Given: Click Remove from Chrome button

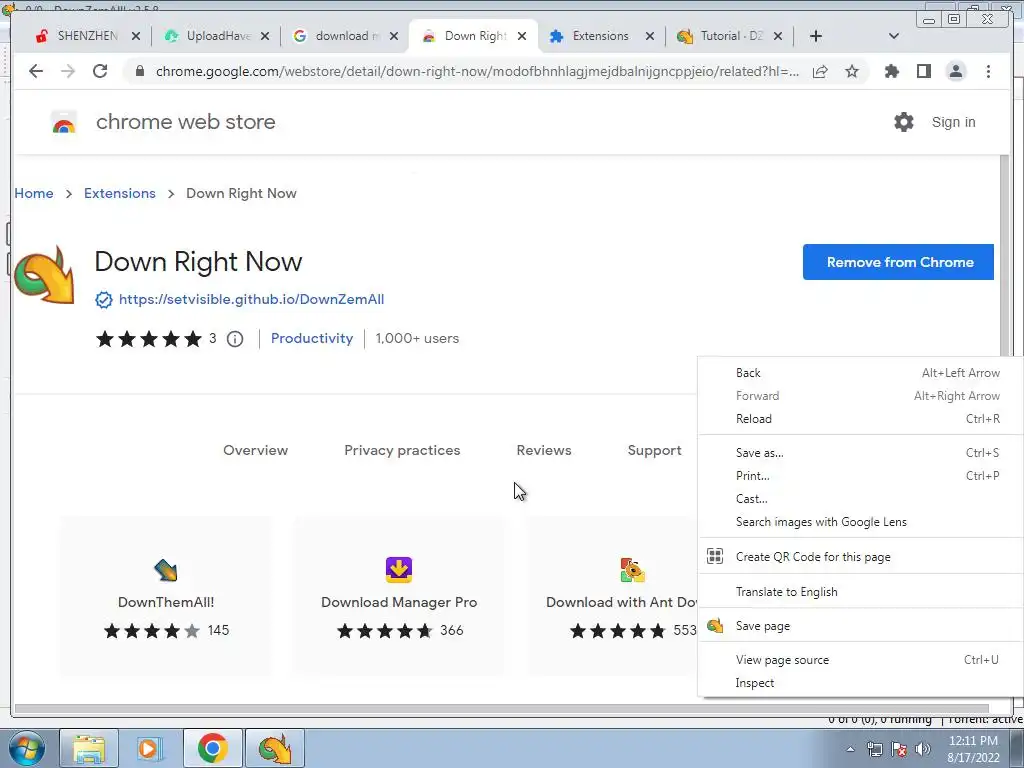Looking at the screenshot, I should pos(899,263).
